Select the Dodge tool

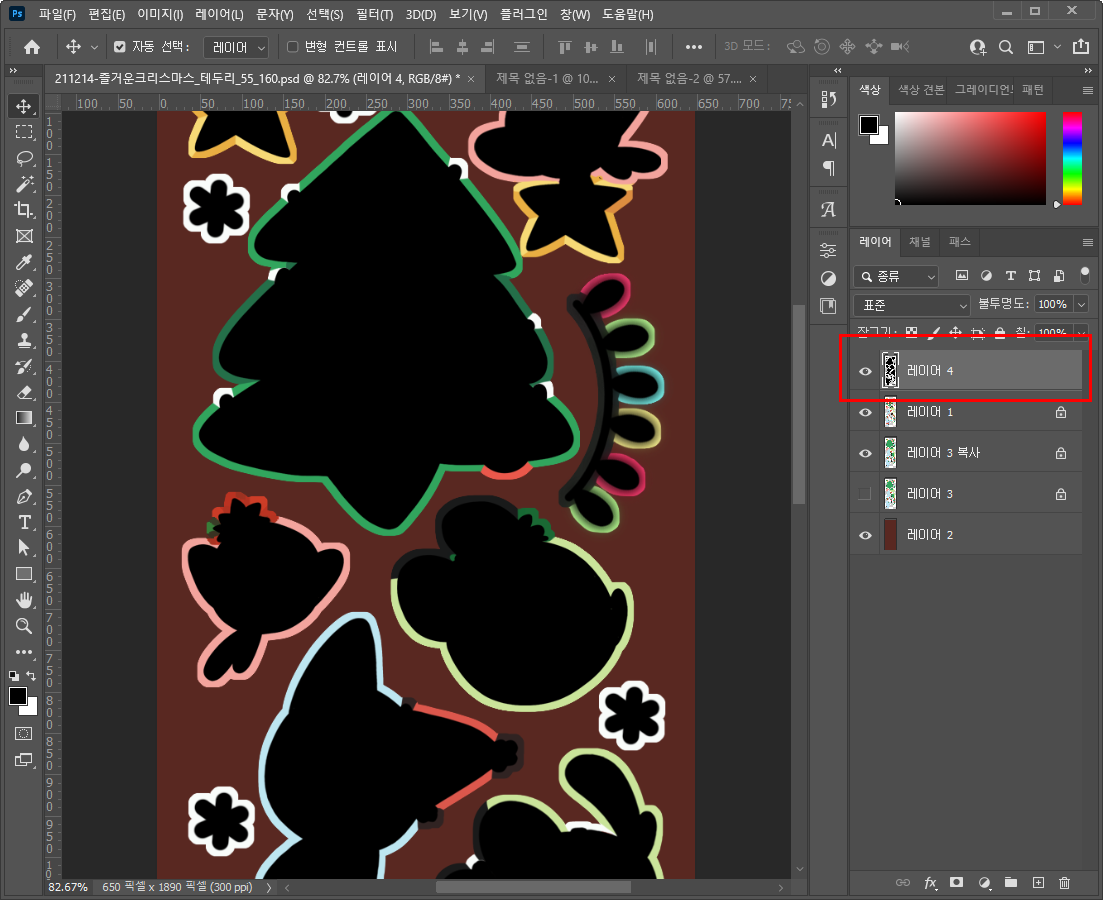[x=24, y=470]
